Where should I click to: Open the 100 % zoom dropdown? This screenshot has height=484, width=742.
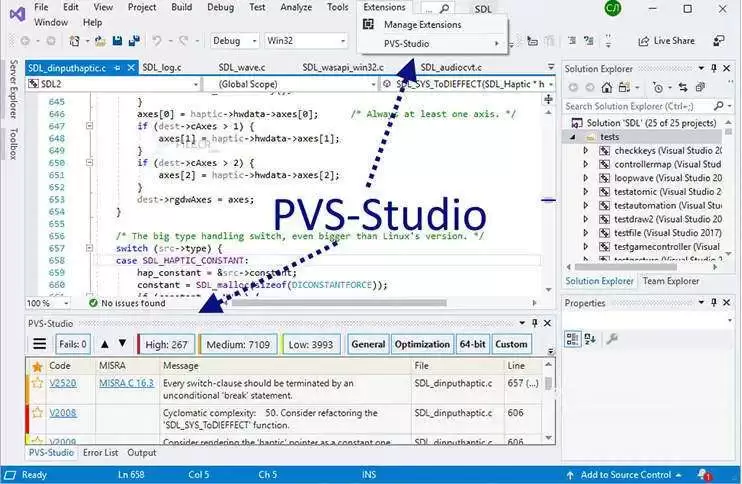[x=47, y=303]
